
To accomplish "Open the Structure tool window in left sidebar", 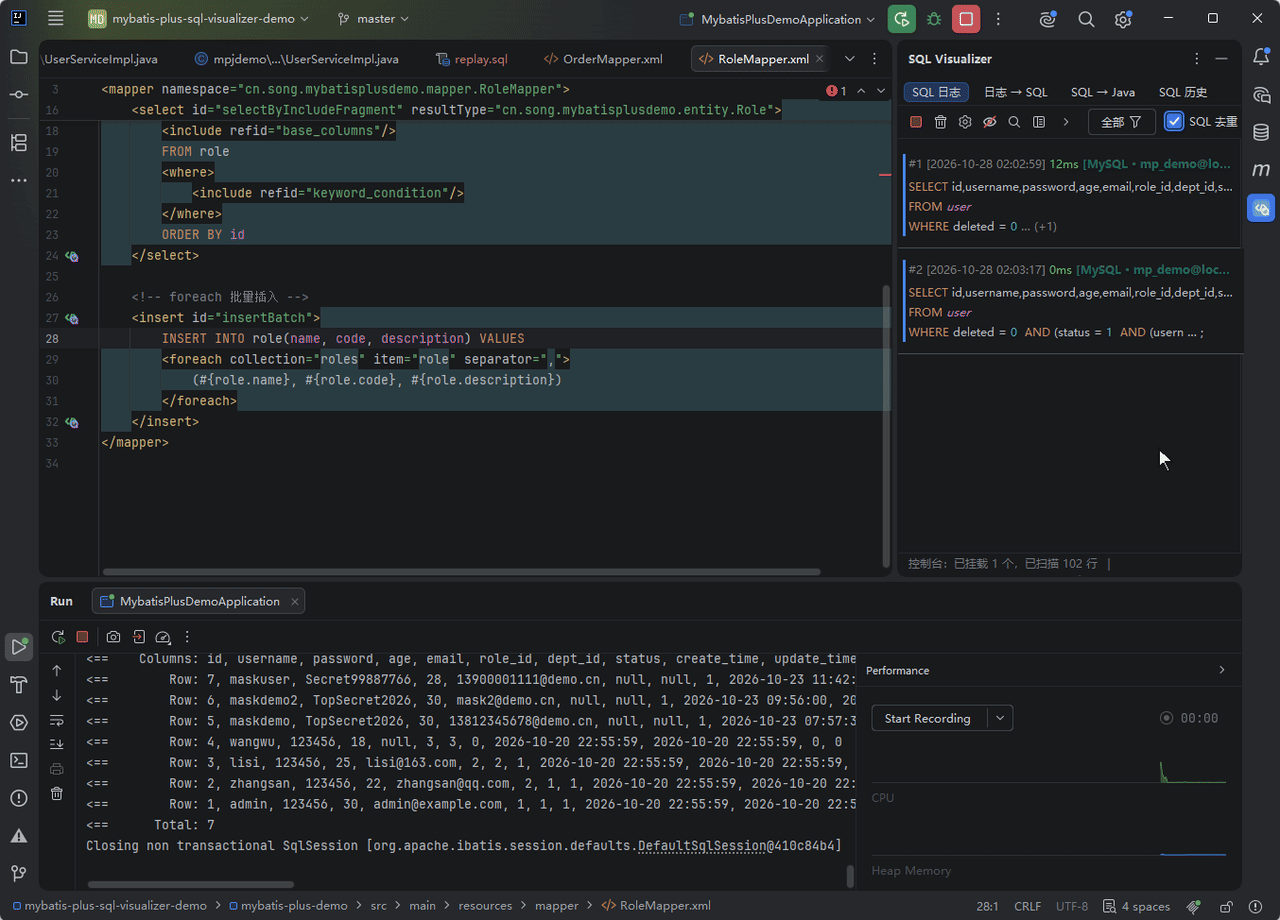I will 19,142.
